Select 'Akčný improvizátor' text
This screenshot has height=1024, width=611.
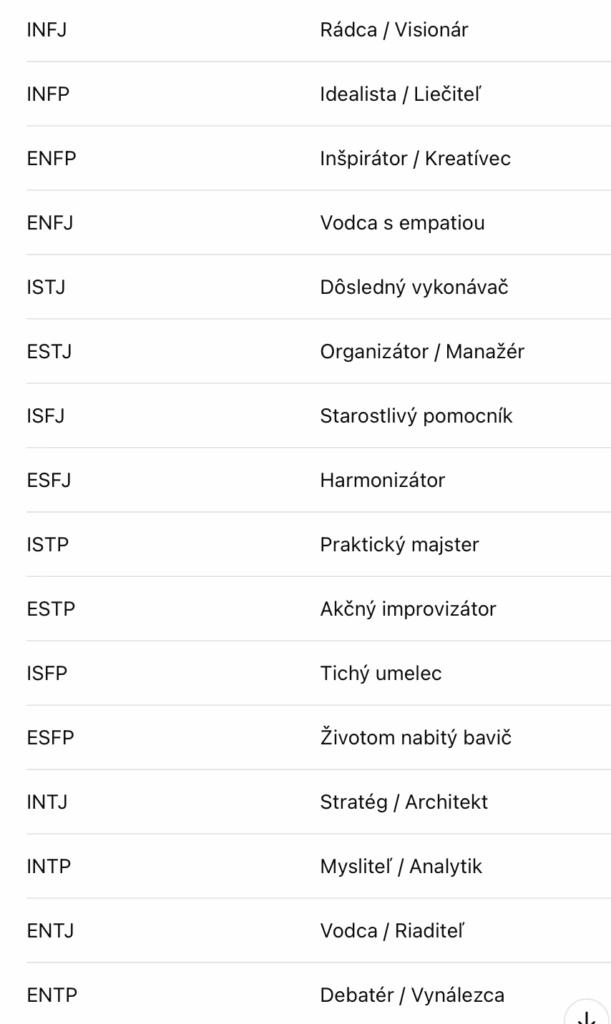[x=408, y=609]
